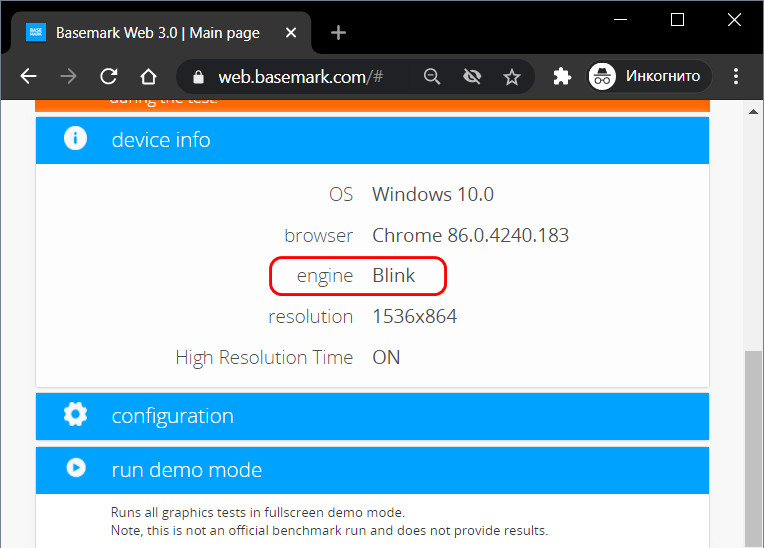This screenshot has width=764, height=548.
Task: Go back with the browser back arrow
Action: pyautogui.click(x=29, y=76)
